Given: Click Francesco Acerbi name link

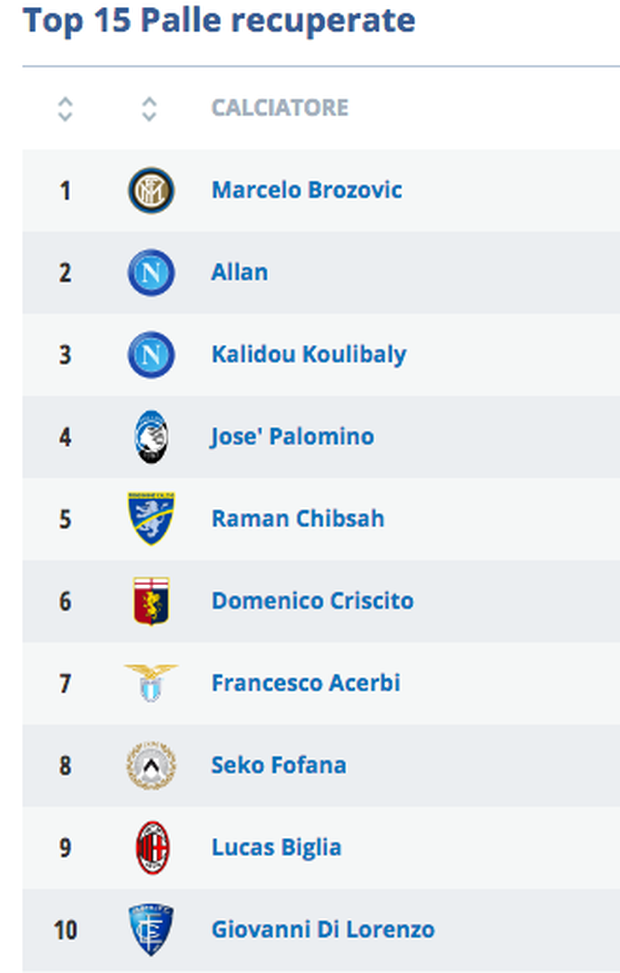Looking at the screenshot, I should [305, 683].
